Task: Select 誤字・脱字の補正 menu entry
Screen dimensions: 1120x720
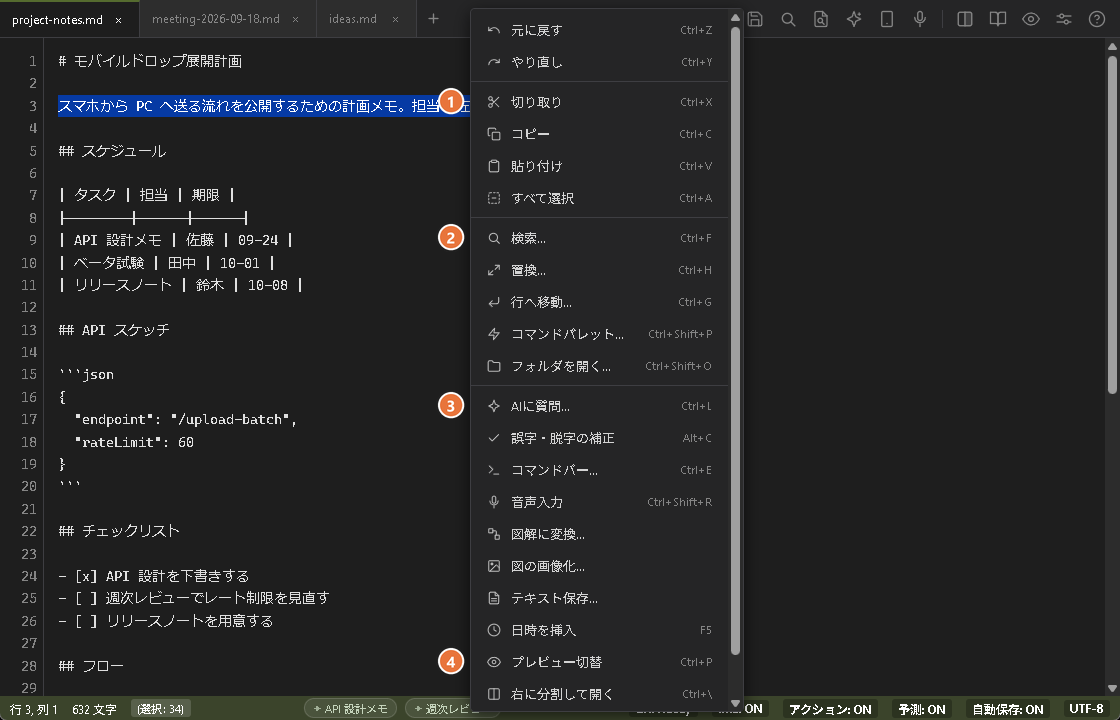Action: click(x=599, y=438)
